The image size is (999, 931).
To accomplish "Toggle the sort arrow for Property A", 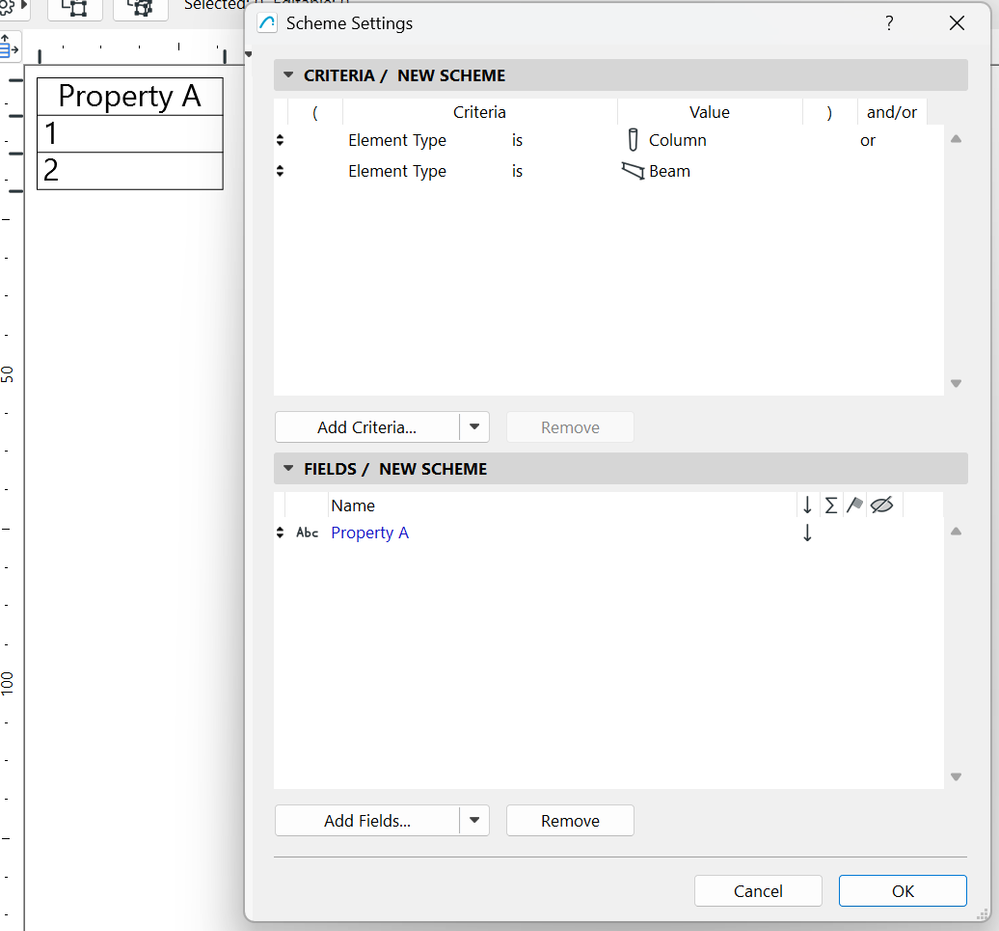I will click(807, 532).
